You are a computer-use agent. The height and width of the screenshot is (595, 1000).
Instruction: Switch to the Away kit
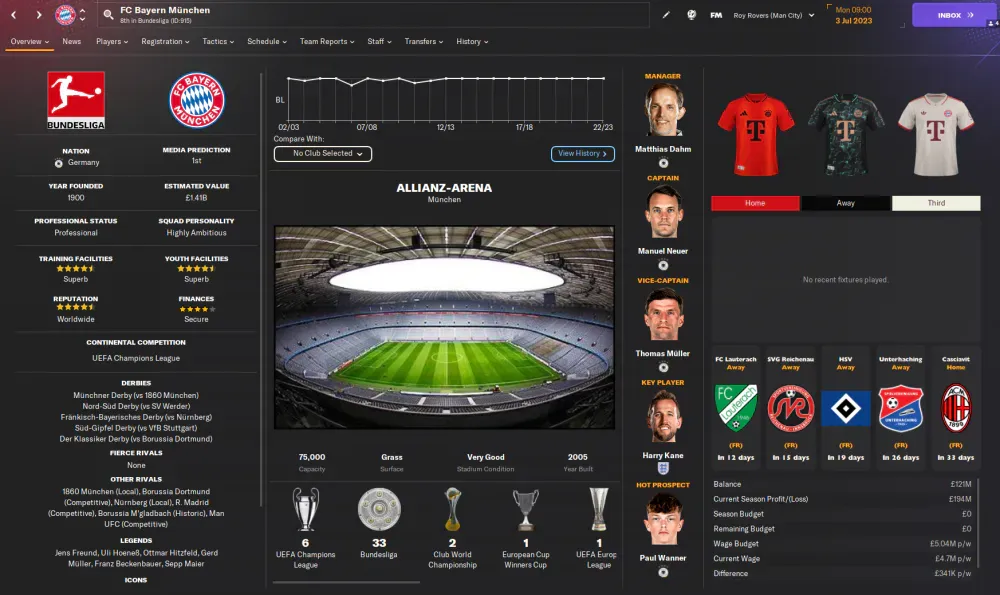pyautogui.click(x=846, y=203)
